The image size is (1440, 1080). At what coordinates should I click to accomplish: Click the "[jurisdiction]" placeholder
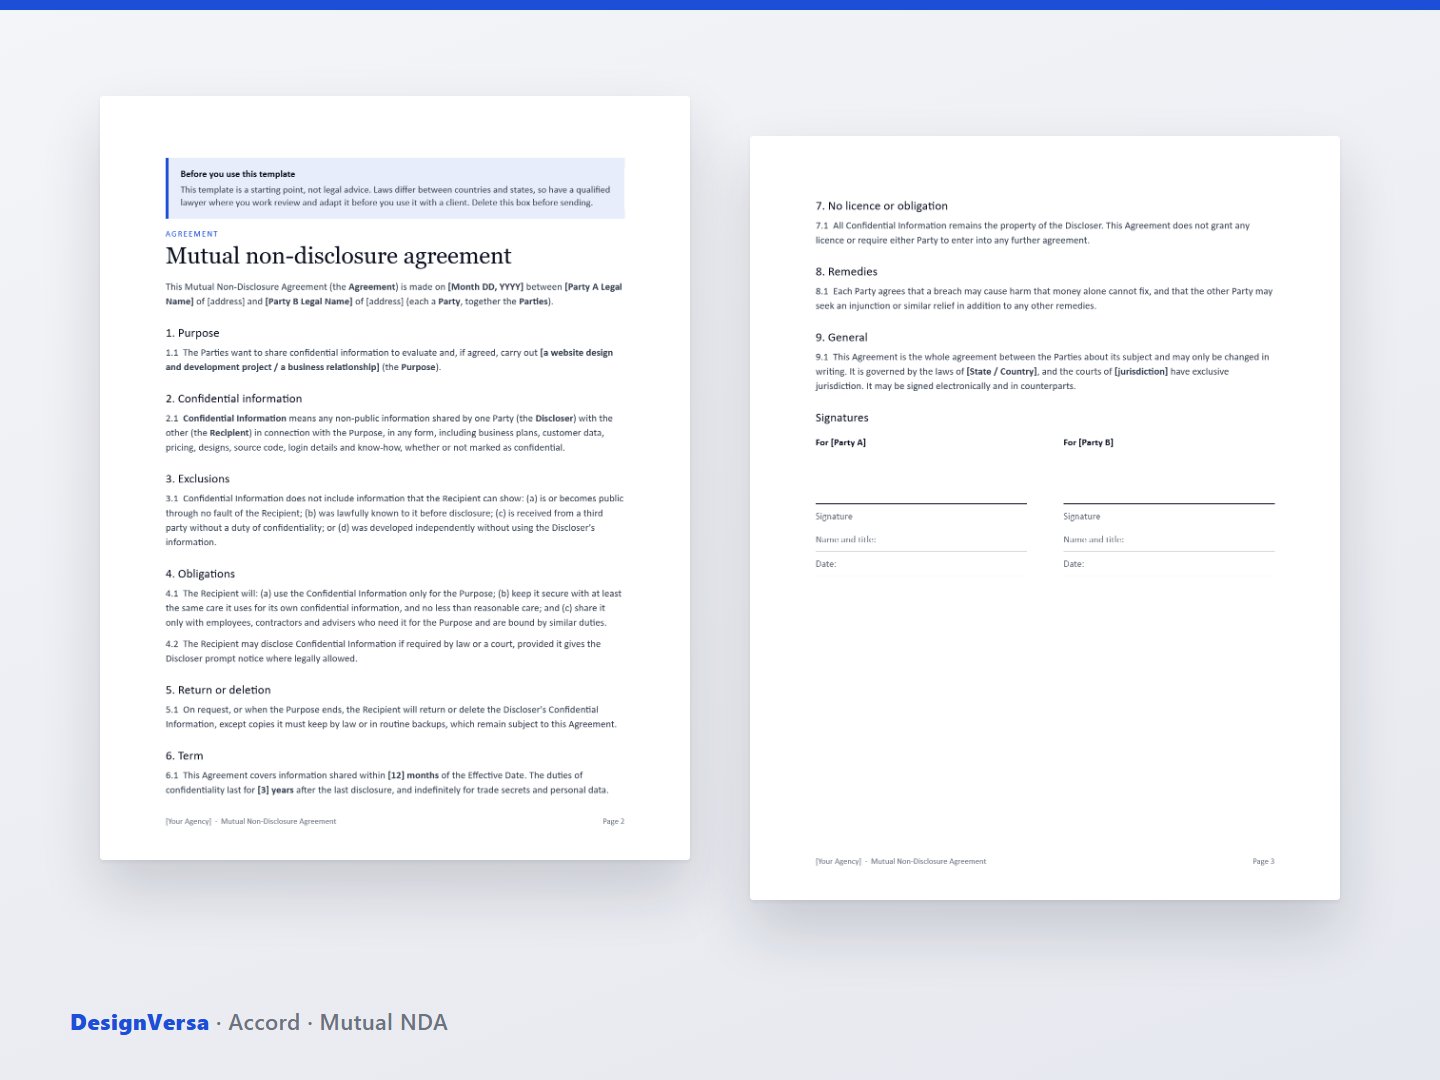(x=1141, y=372)
